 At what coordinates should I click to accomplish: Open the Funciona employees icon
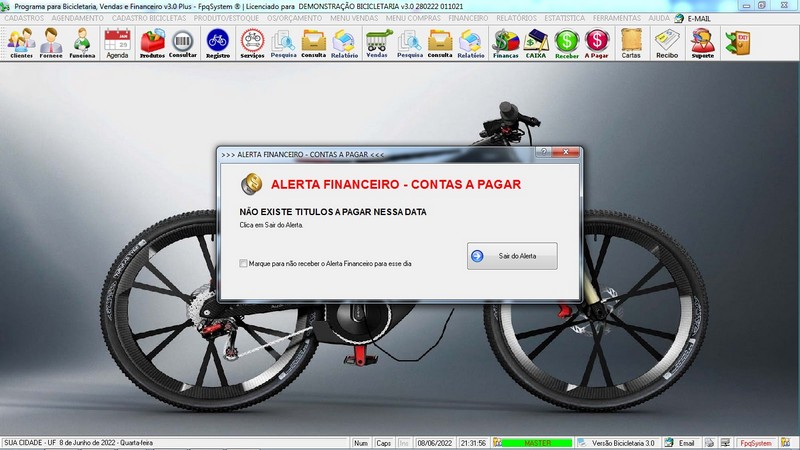(x=82, y=43)
